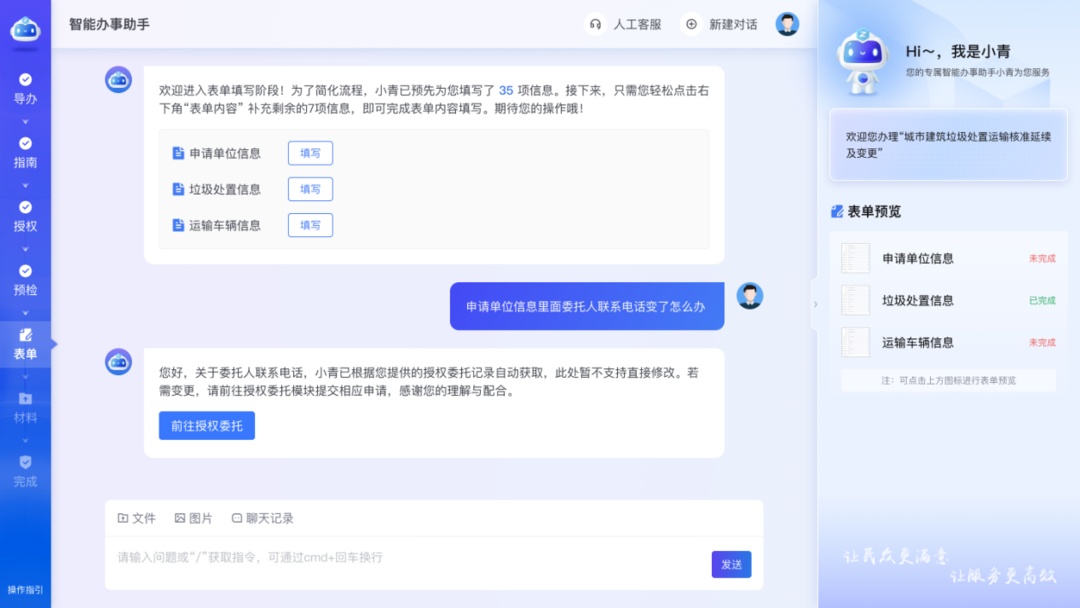
Task: Open 垃圾处置信息 form preview thumbnail
Action: (x=855, y=301)
